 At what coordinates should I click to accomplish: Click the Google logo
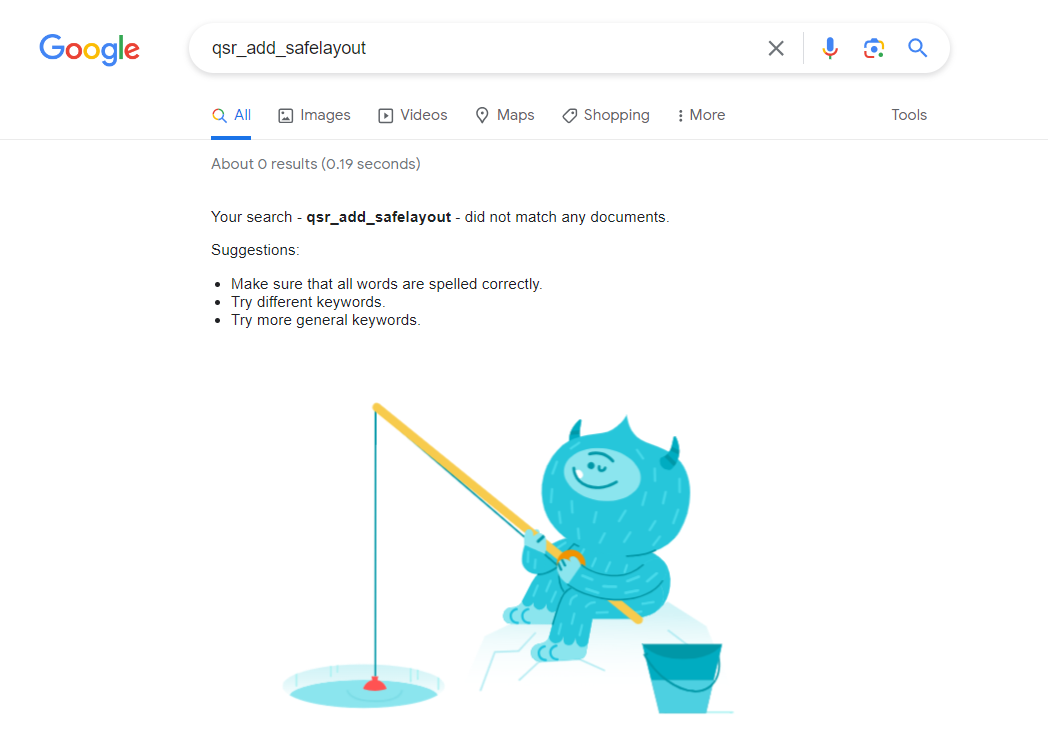[x=90, y=49]
